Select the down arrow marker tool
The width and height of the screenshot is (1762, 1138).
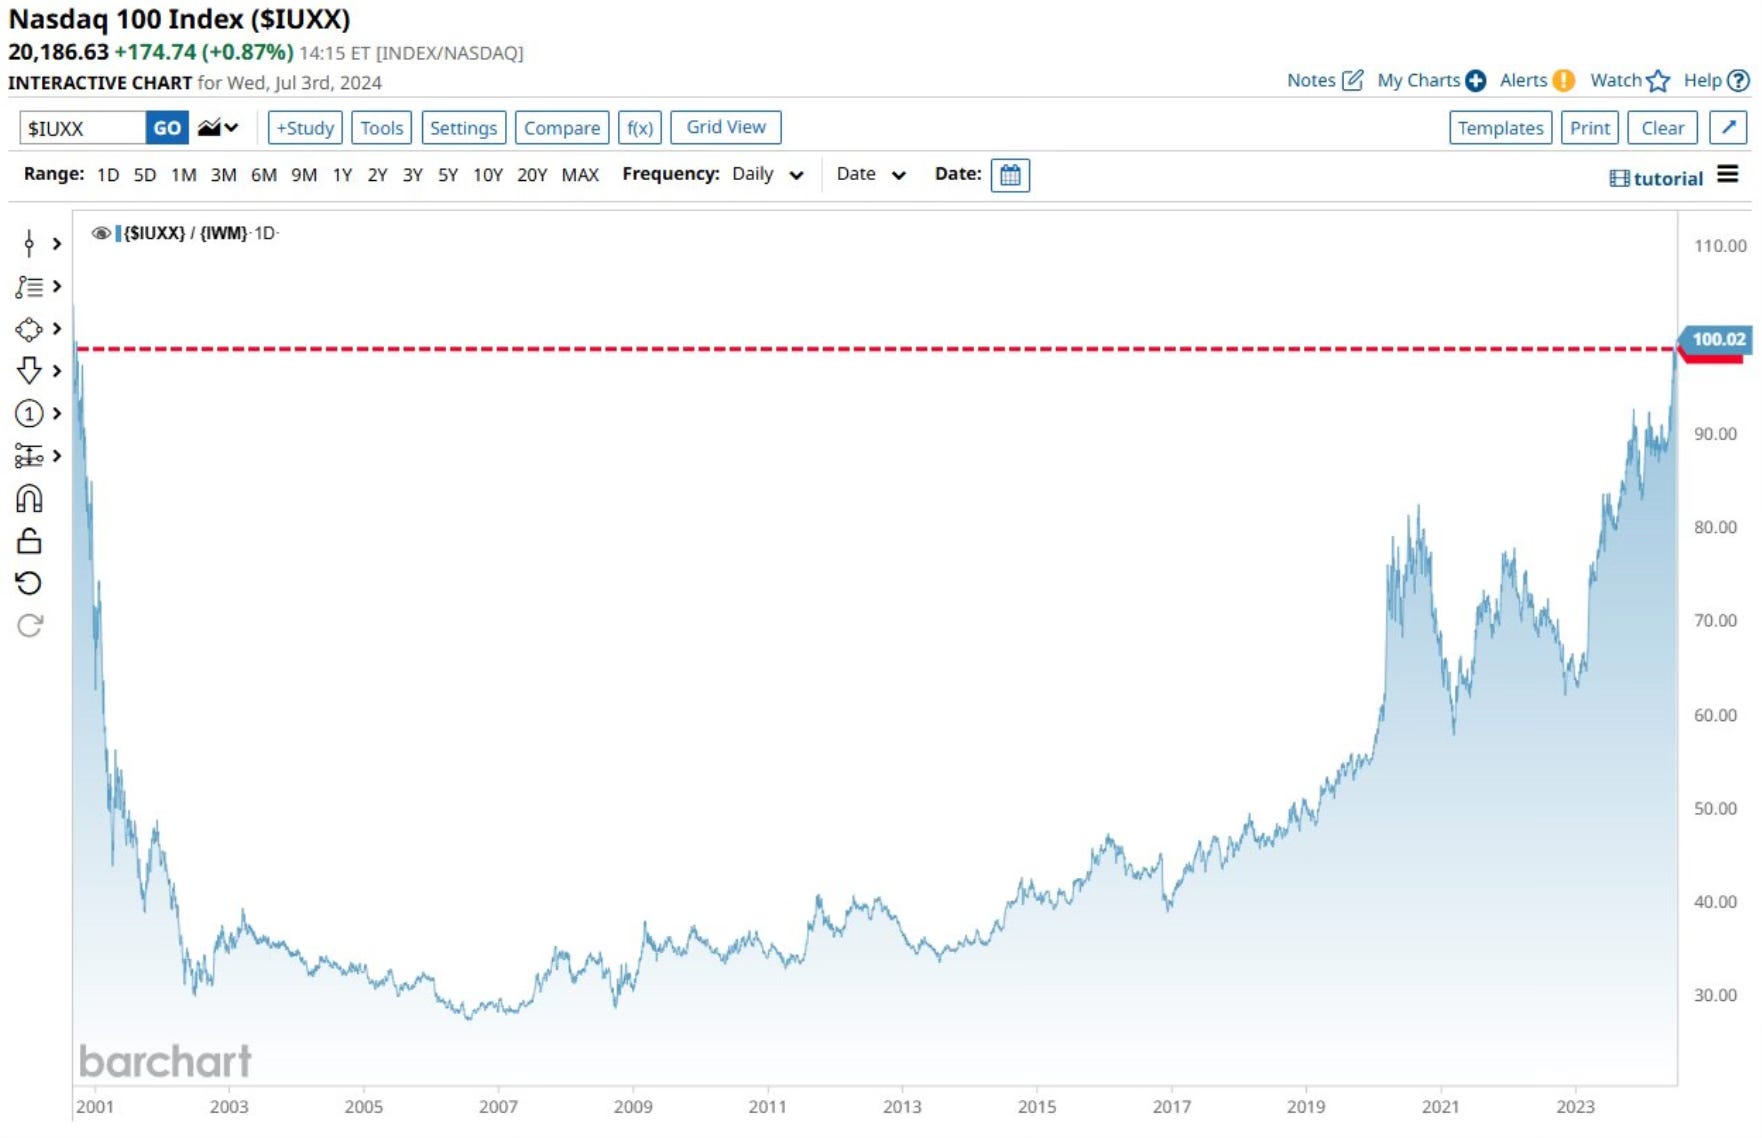29,371
